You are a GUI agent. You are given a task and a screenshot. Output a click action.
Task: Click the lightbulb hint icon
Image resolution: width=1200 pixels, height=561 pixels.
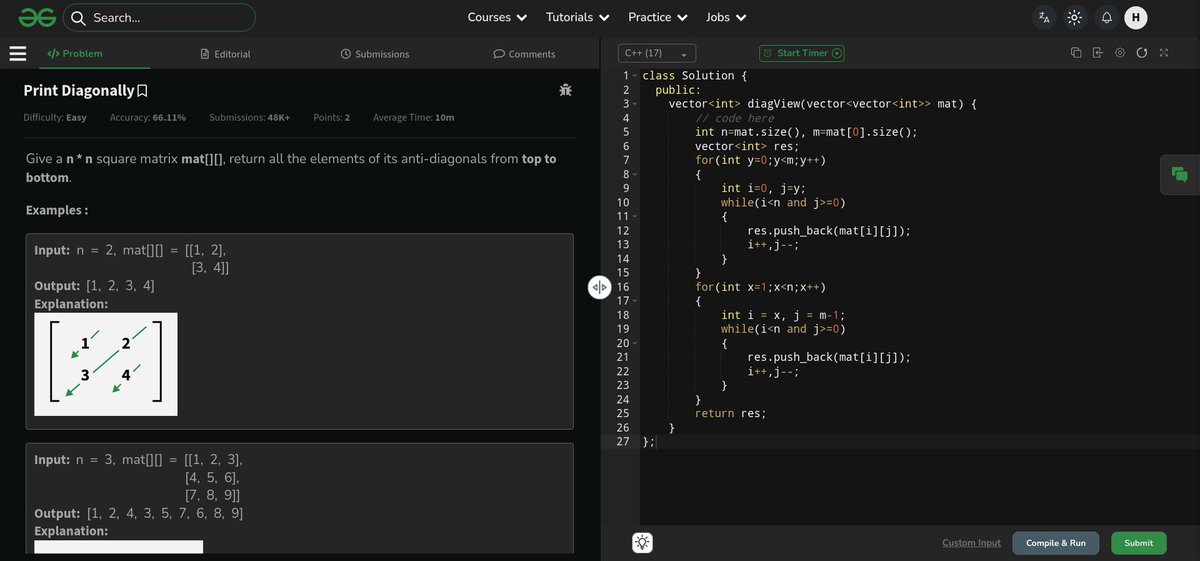[642, 543]
